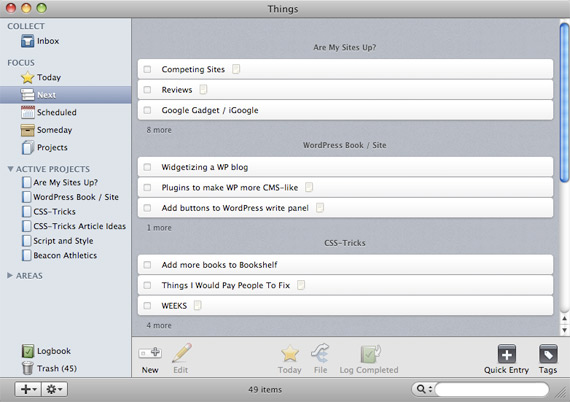This screenshot has height=402, width=570.
Task: Expand the Areas section
Action: tap(10, 276)
